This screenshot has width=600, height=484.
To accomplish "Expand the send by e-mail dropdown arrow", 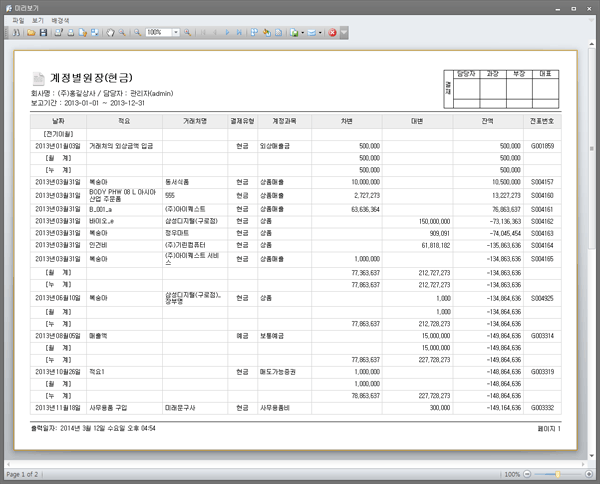I will [320, 32].
